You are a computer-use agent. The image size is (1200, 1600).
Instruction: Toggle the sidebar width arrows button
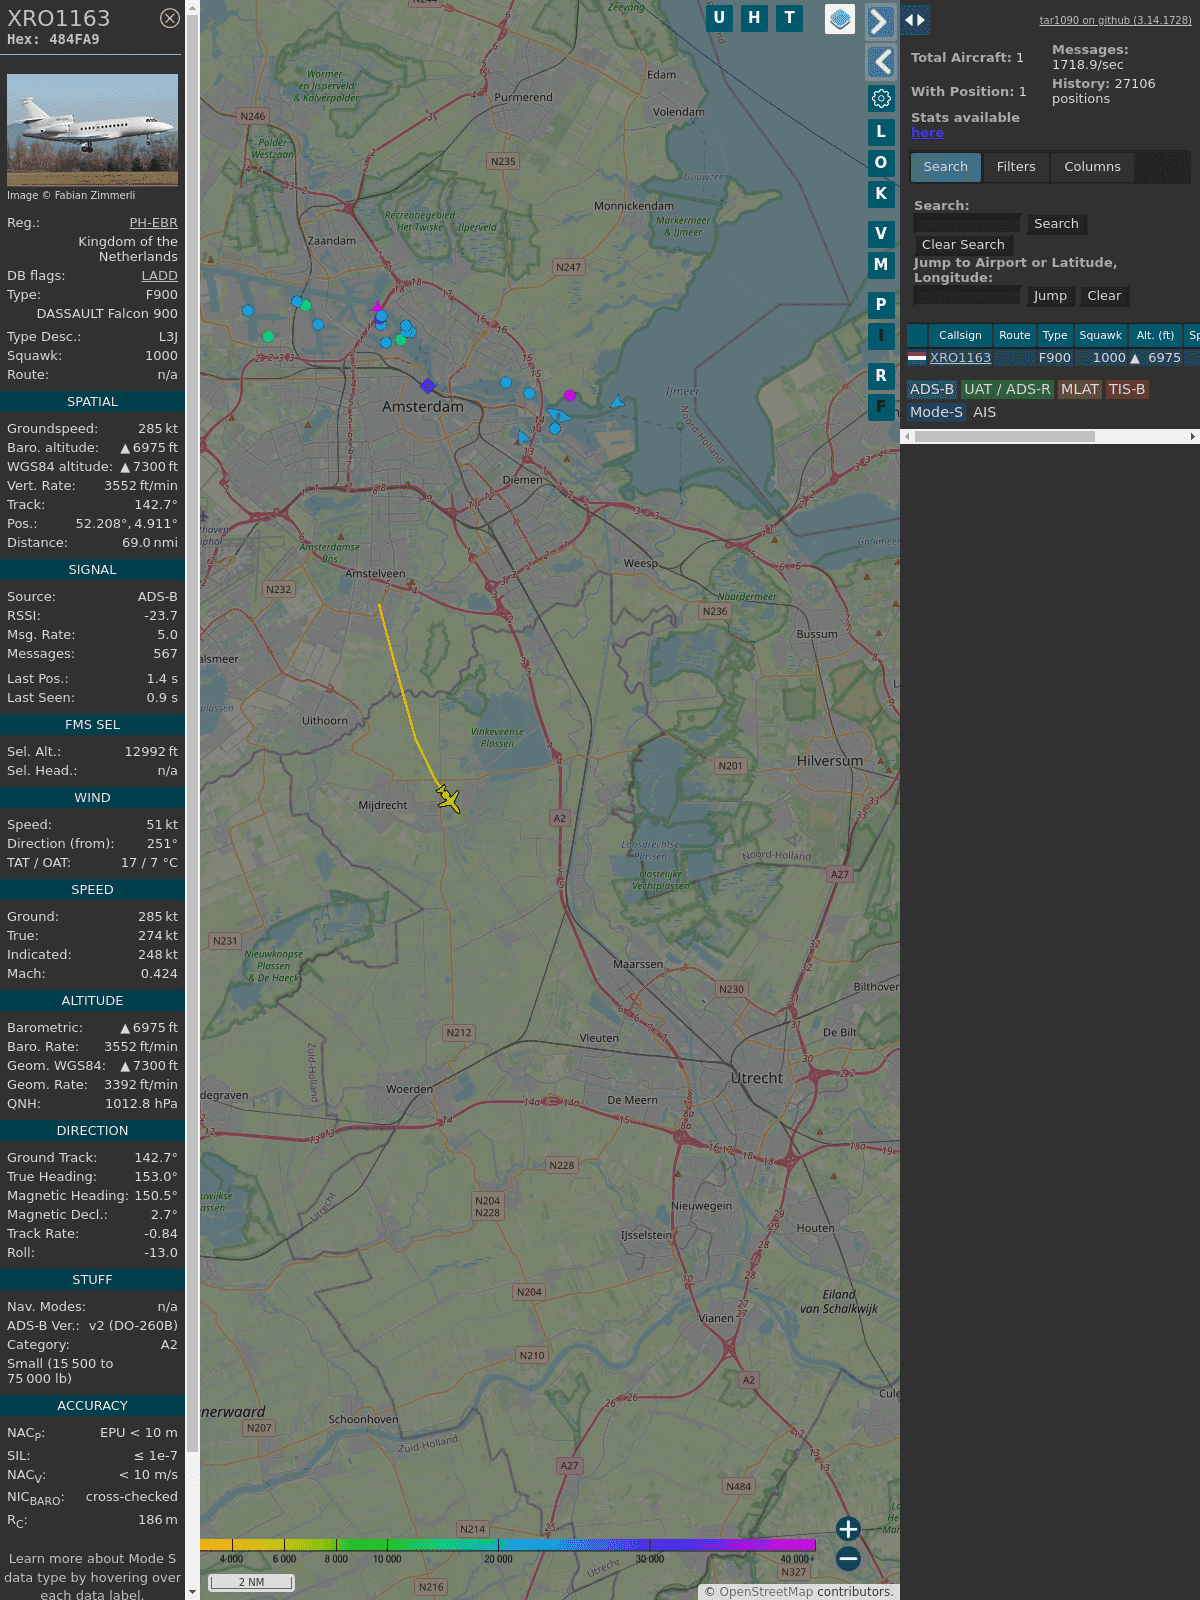click(915, 20)
